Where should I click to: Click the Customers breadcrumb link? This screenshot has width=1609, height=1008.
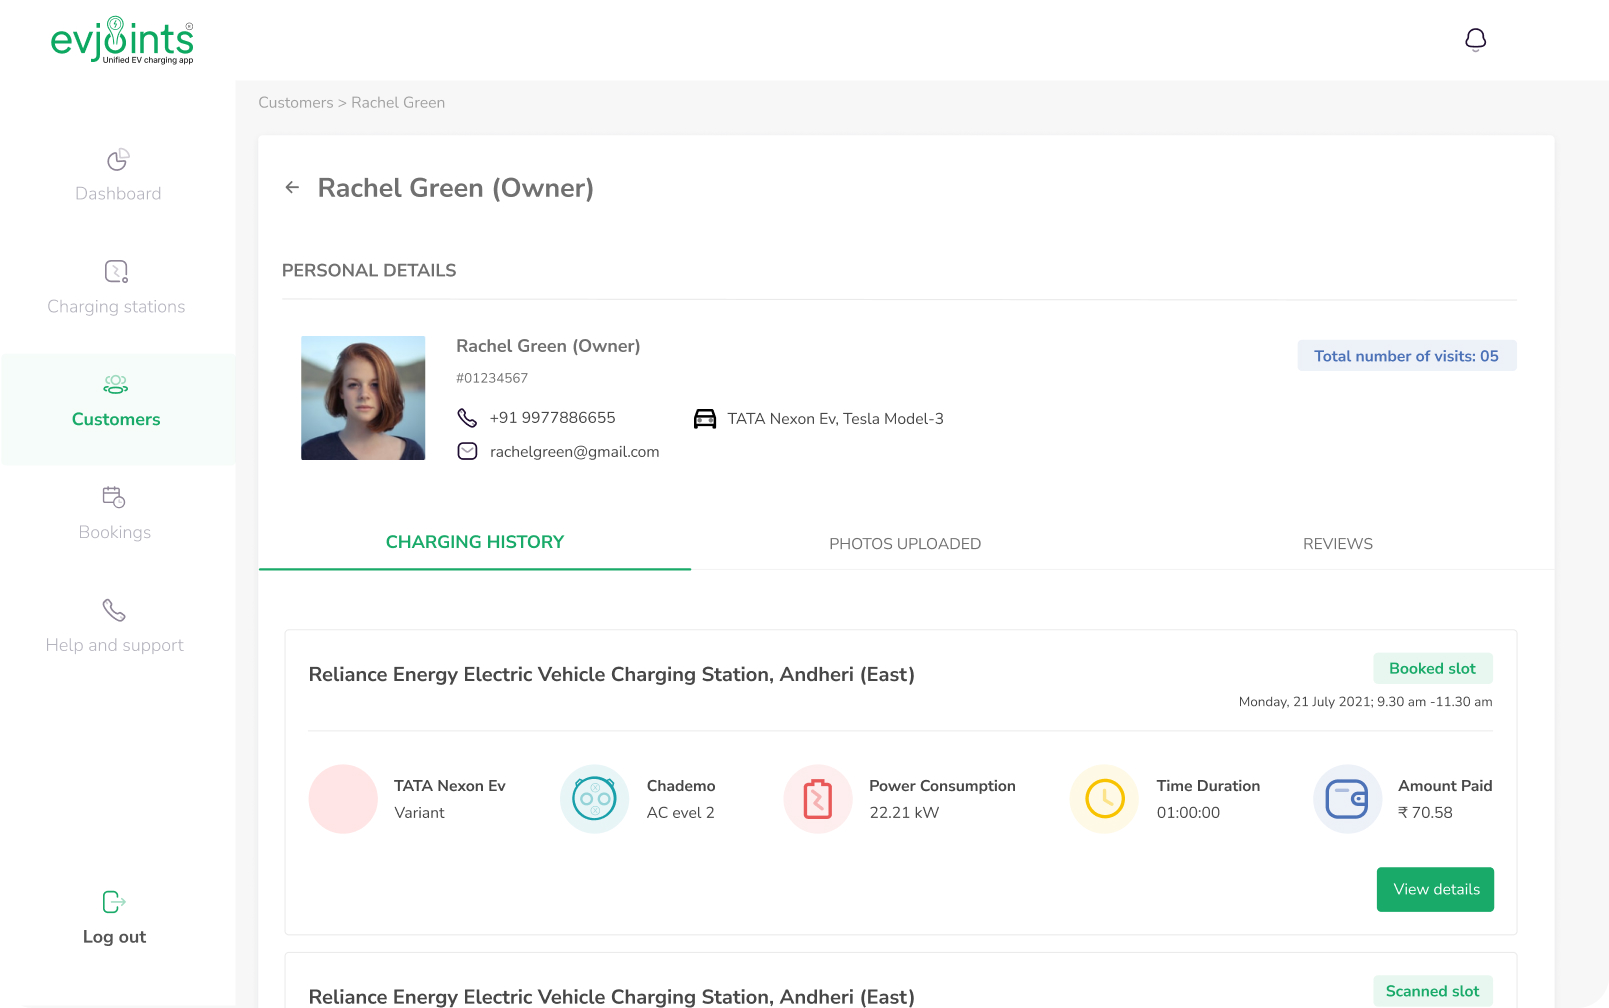(x=295, y=103)
